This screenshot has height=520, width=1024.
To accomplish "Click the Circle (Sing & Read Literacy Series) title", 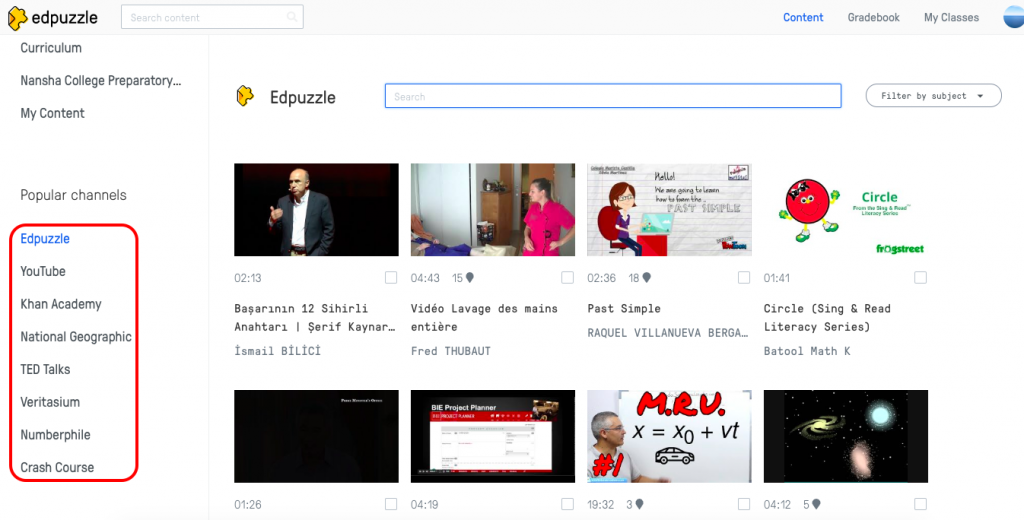I will 827,317.
